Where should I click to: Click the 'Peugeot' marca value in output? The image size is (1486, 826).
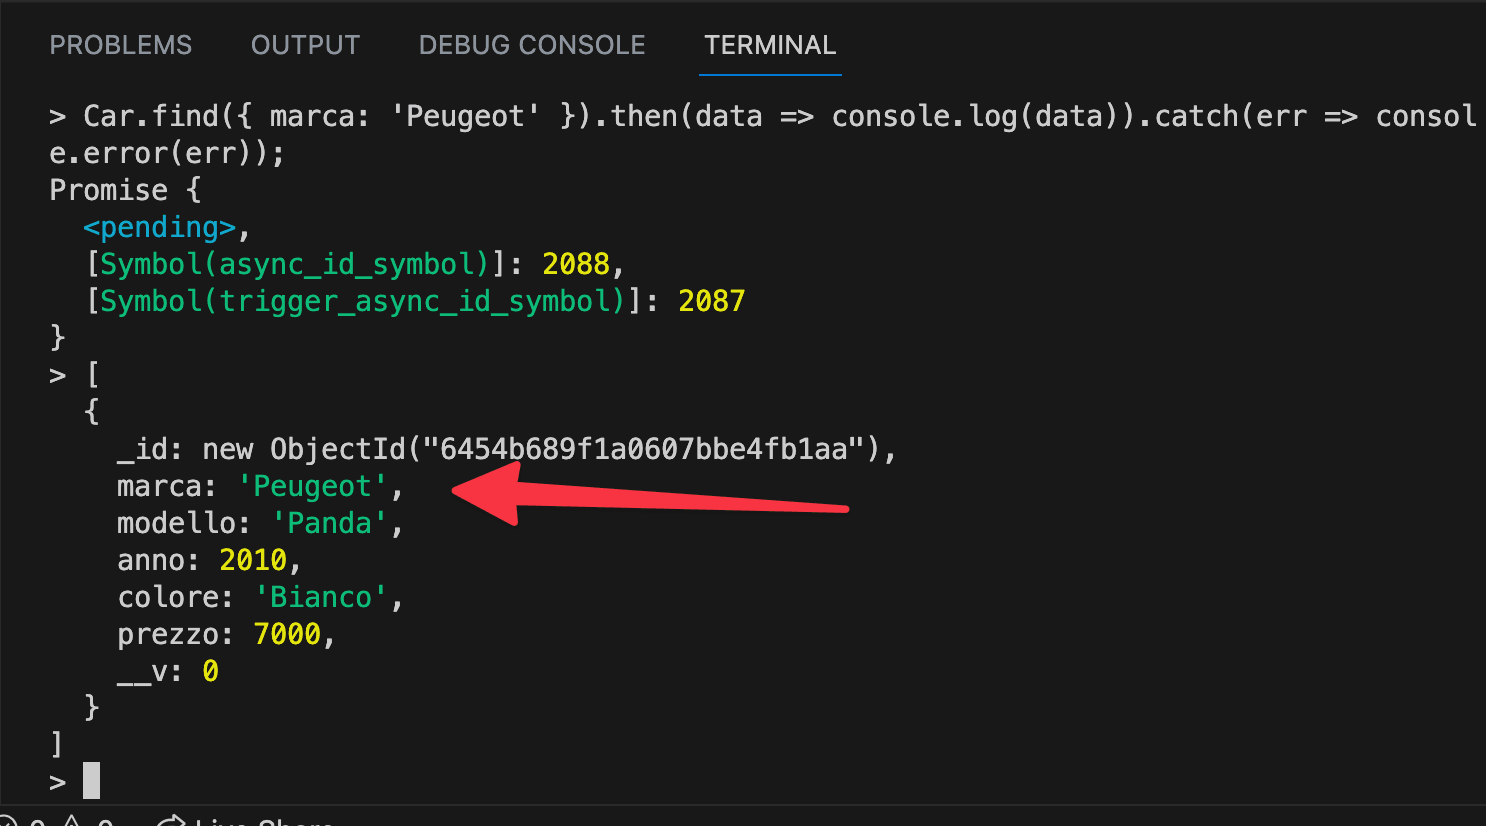click(312, 486)
